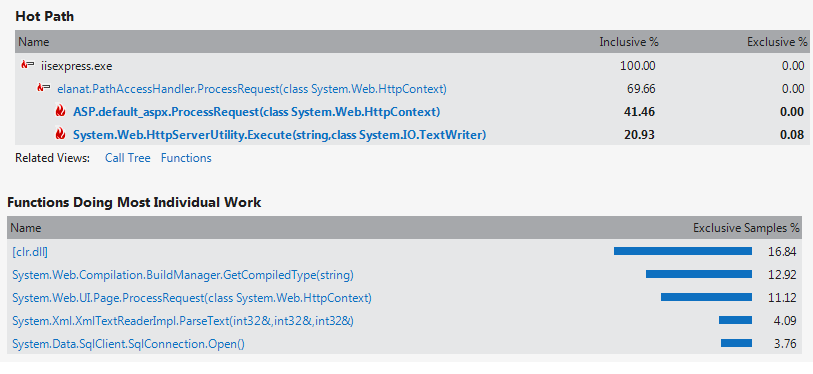
Task: Click the flame icon next to System.Web.HttpServerUtility.Execute
Action: [x=61, y=134]
